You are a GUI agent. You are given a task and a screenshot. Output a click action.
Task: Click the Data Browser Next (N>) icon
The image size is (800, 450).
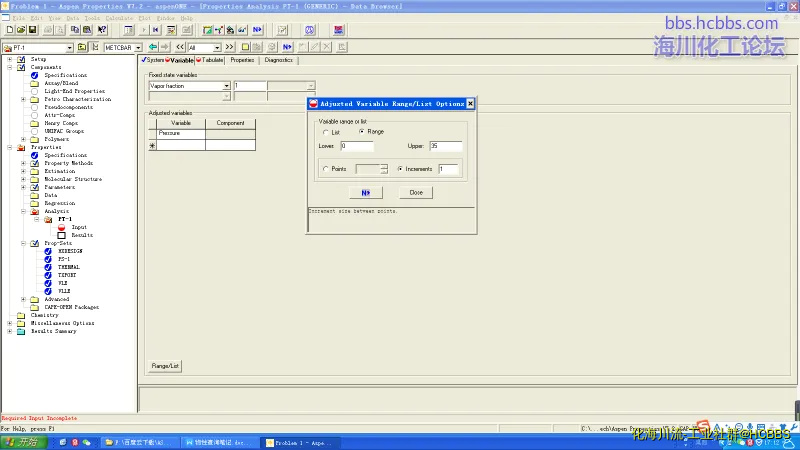click(287, 47)
